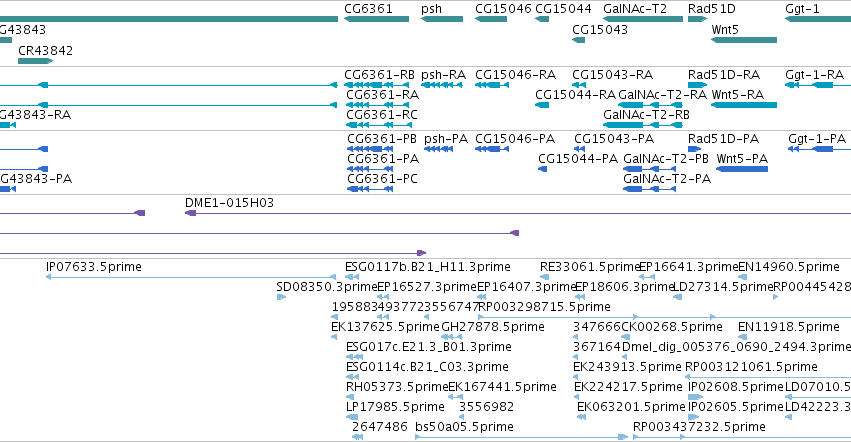Click the Wnt5 gene bar

[744, 40]
